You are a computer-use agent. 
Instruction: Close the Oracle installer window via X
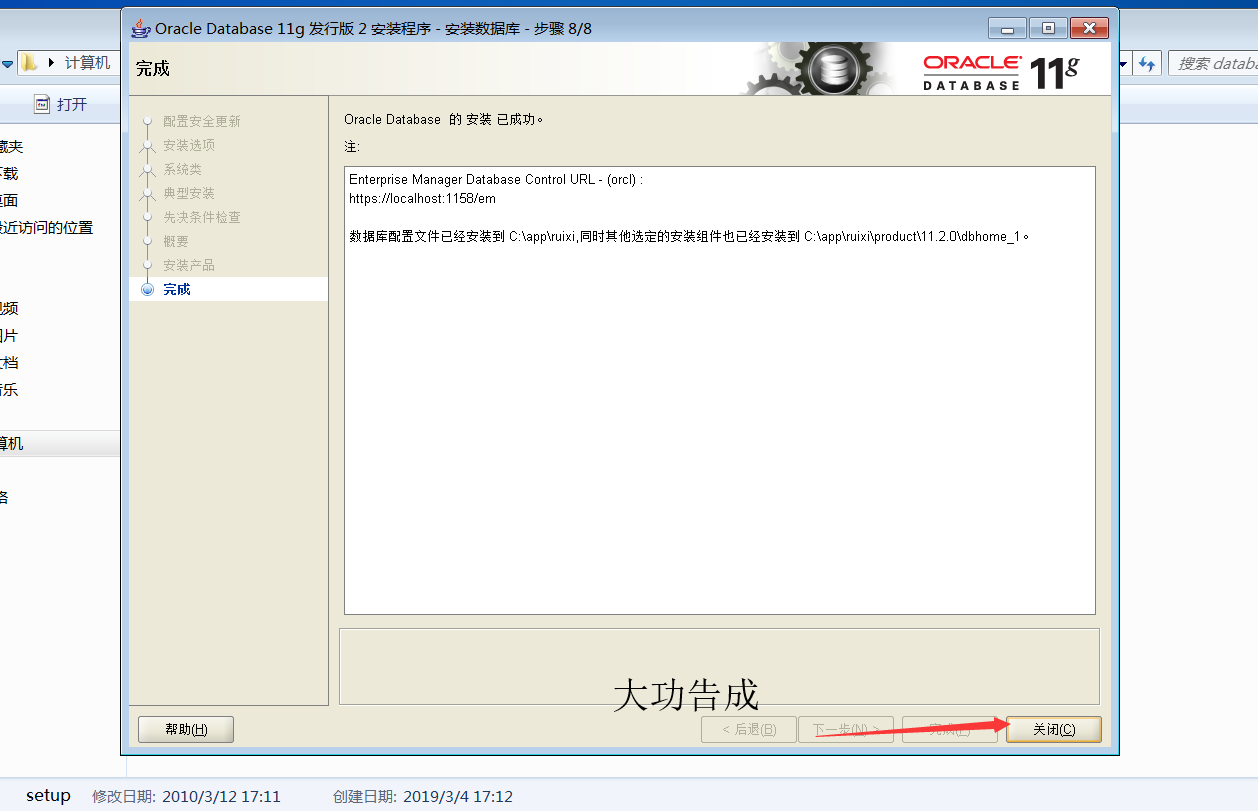point(1090,28)
